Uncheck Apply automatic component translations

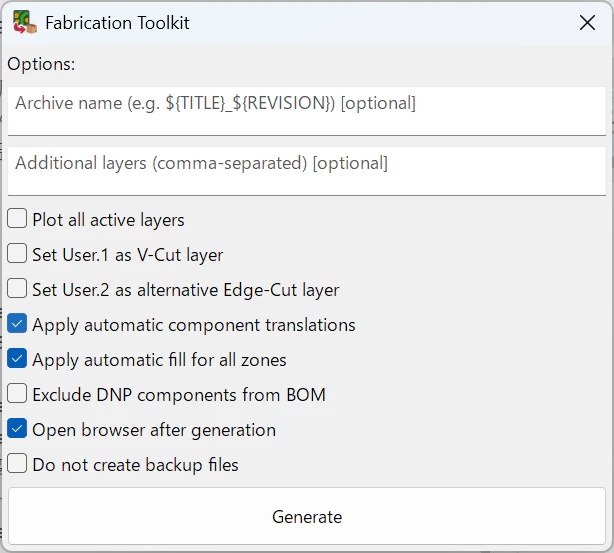(17, 323)
